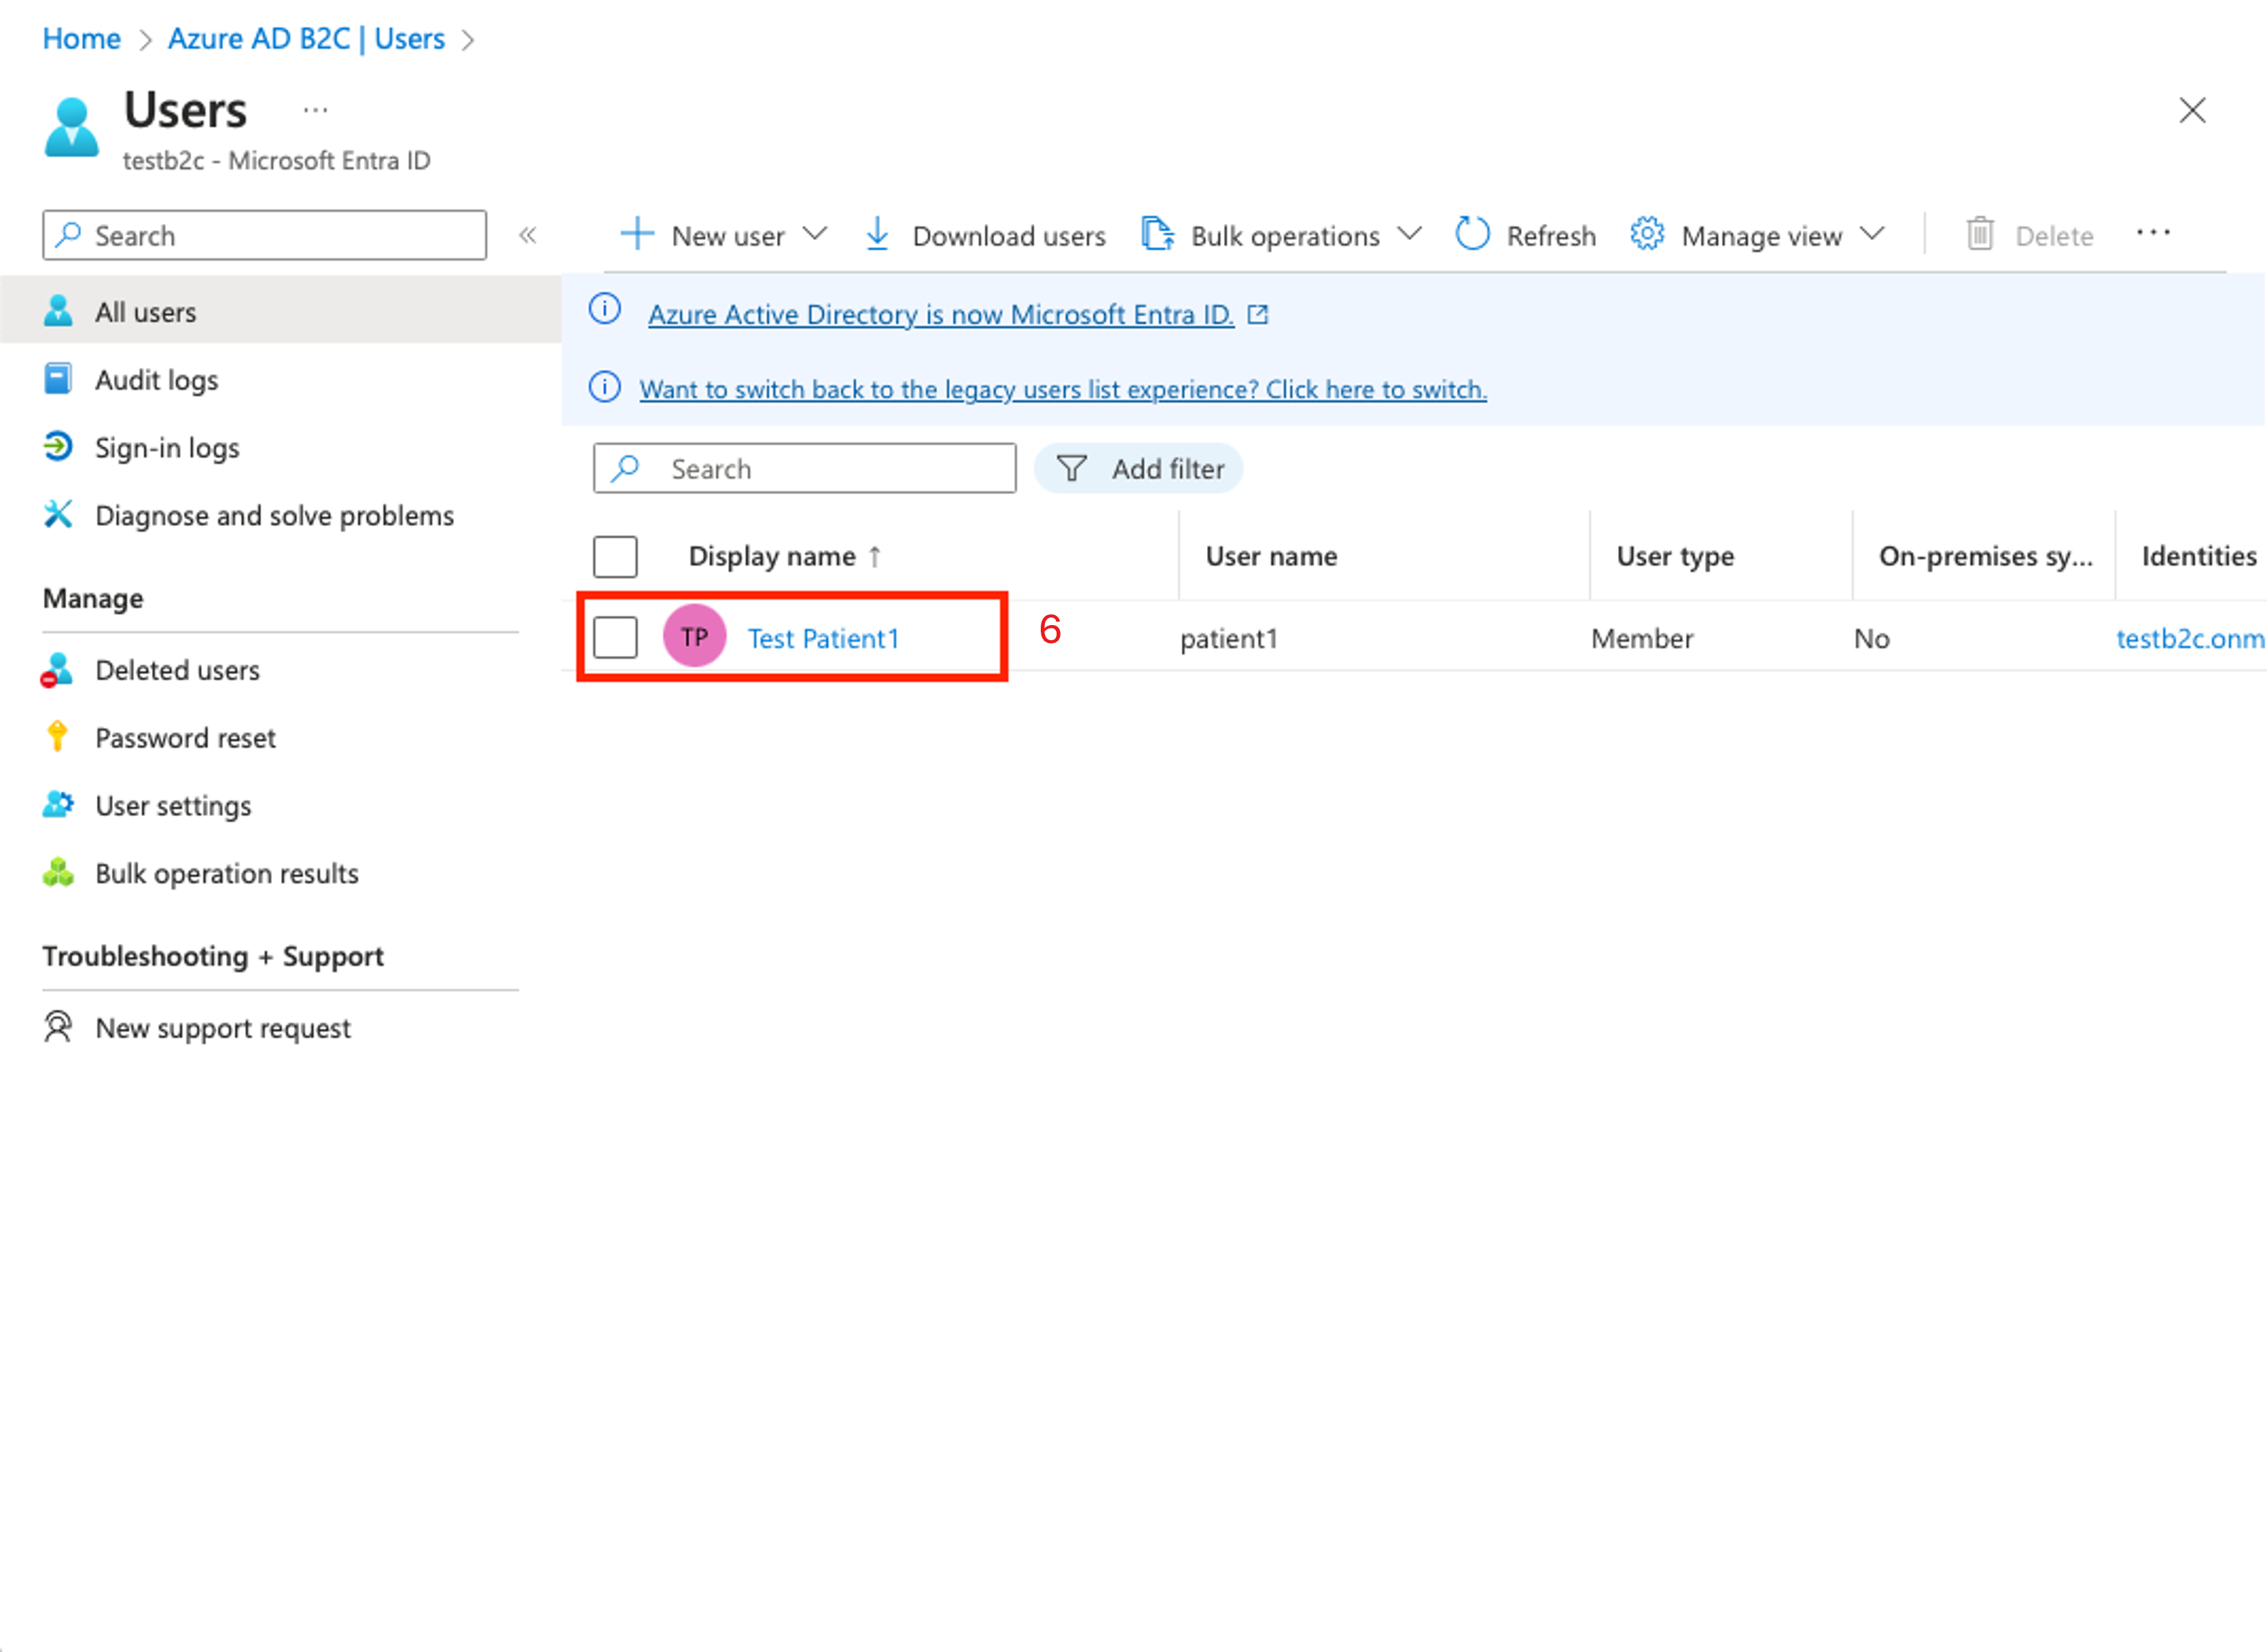The height and width of the screenshot is (1652, 2267).
Task: Open the toolbar overflow ellipsis
Action: click(x=2152, y=233)
